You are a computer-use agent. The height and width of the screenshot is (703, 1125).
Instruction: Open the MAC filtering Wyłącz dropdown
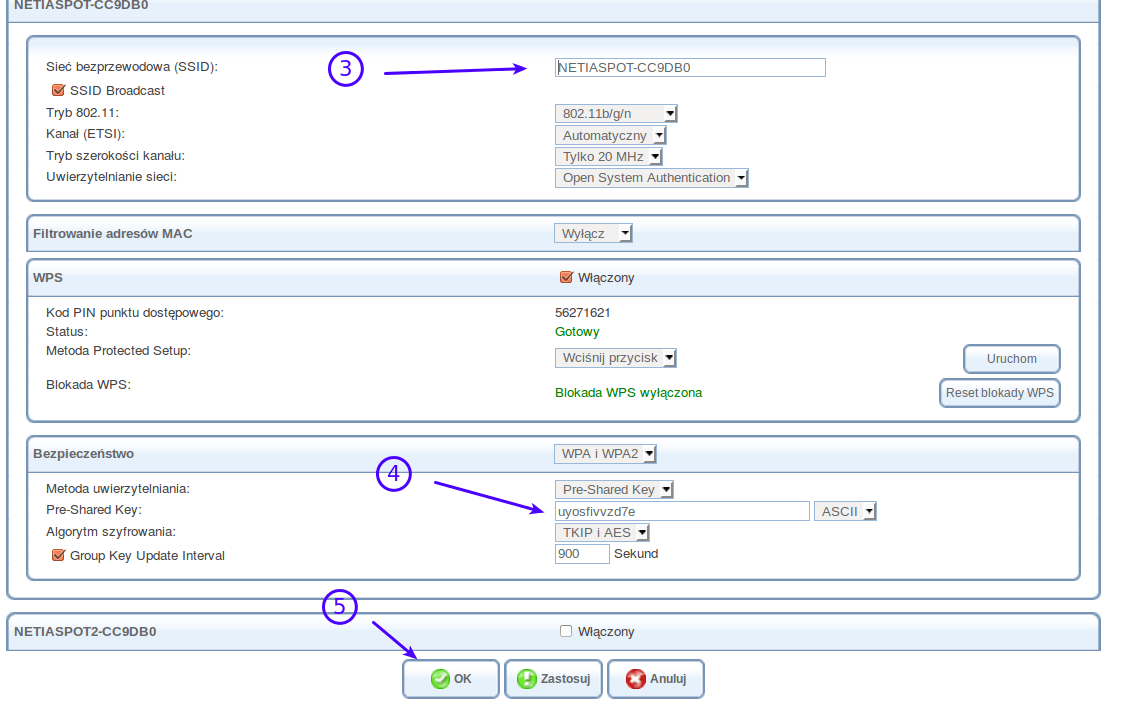click(593, 233)
